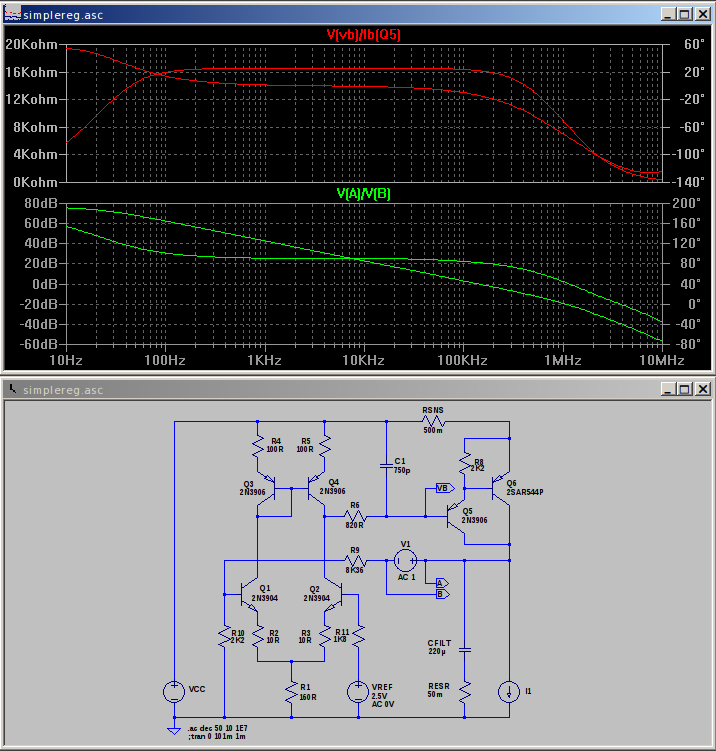716x751 pixels.
Task: Click the -140° right phase axis label
Action: click(x=688, y=182)
